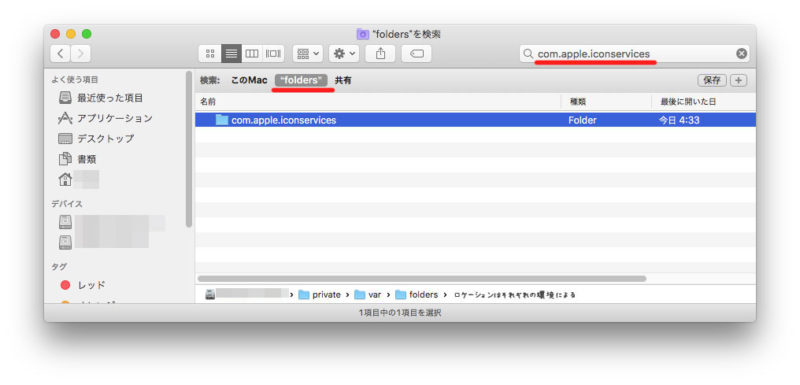Add search criteria with plus button
800x385 pixels.
pos(738,81)
